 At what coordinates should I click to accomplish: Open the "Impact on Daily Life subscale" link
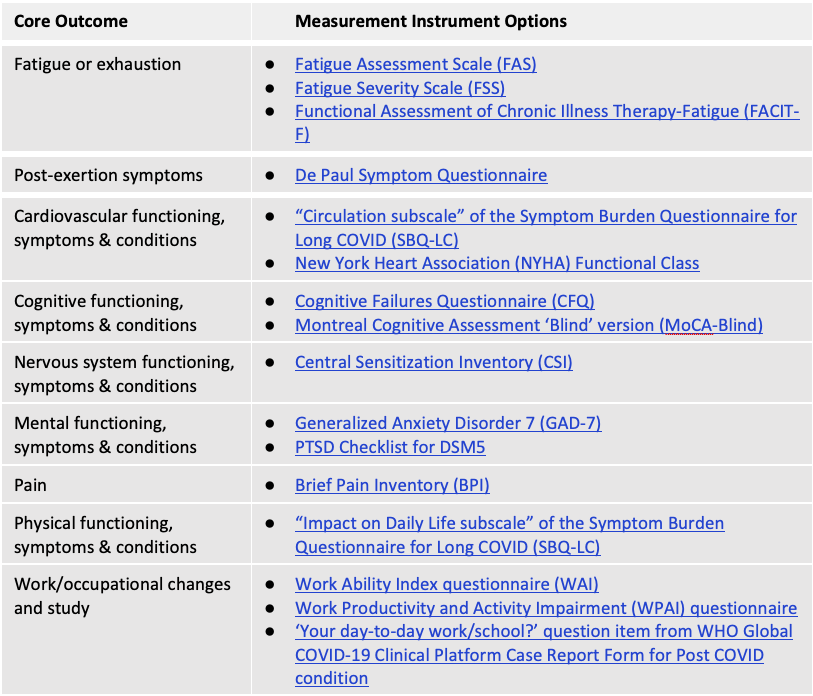point(509,523)
